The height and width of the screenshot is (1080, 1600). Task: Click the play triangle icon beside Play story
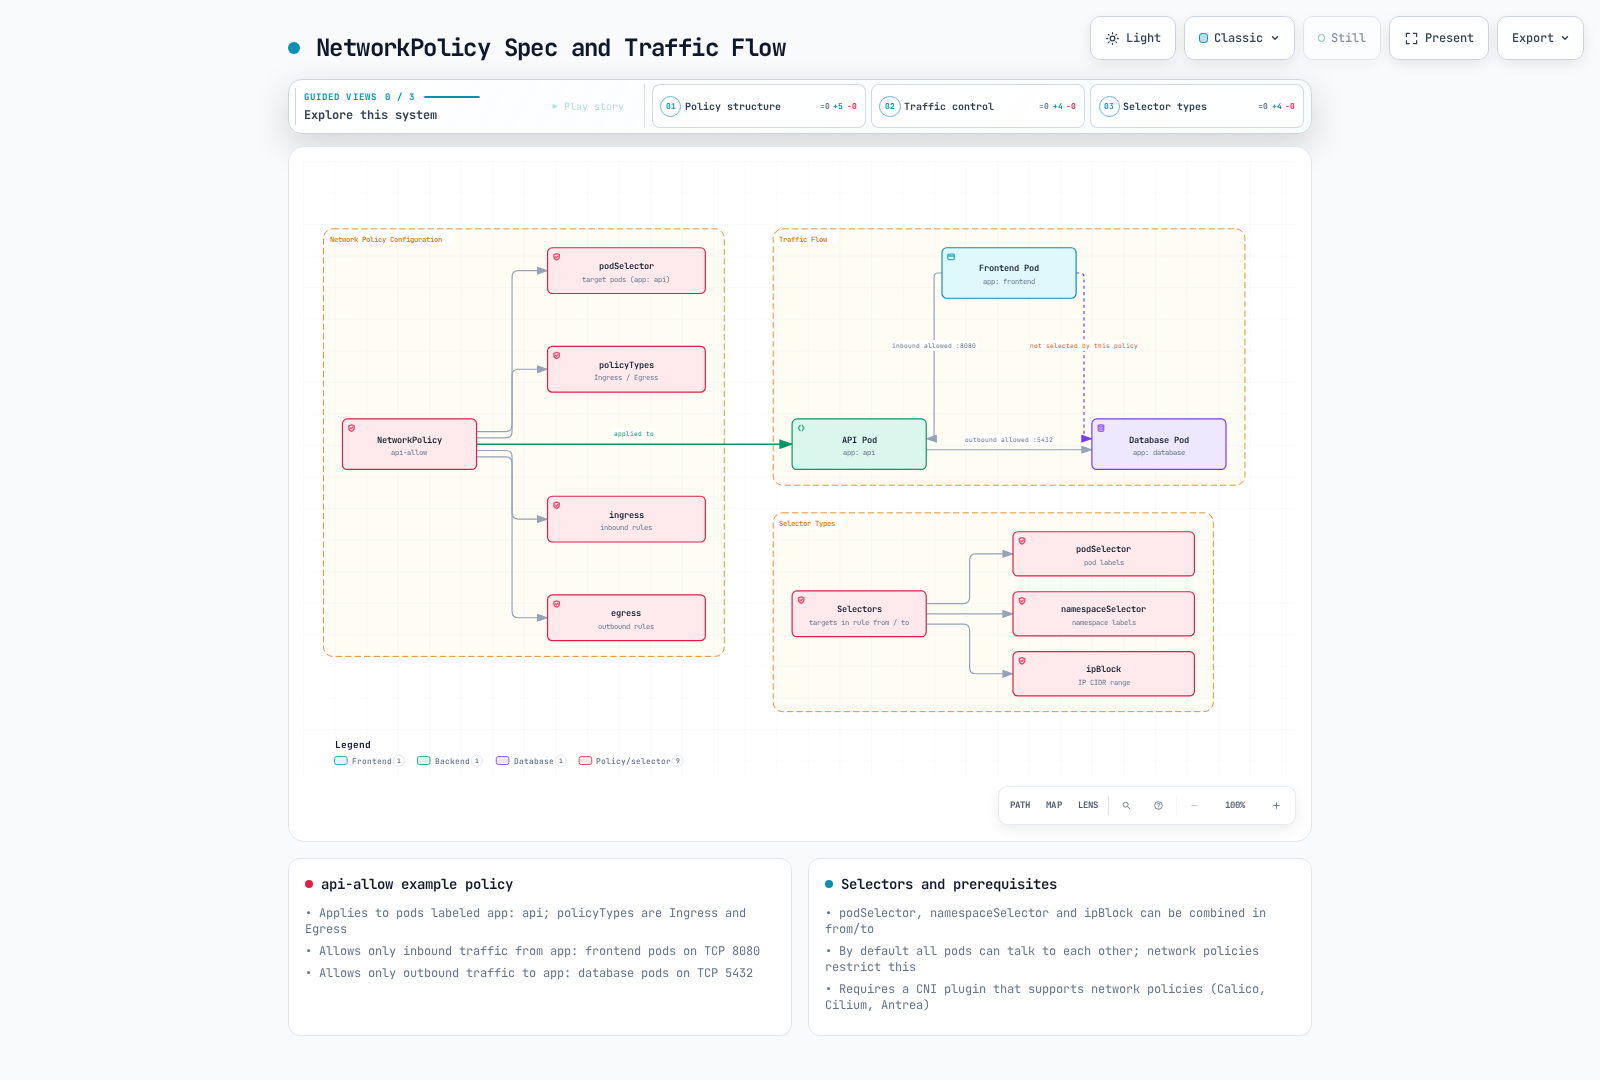coord(555,106)
